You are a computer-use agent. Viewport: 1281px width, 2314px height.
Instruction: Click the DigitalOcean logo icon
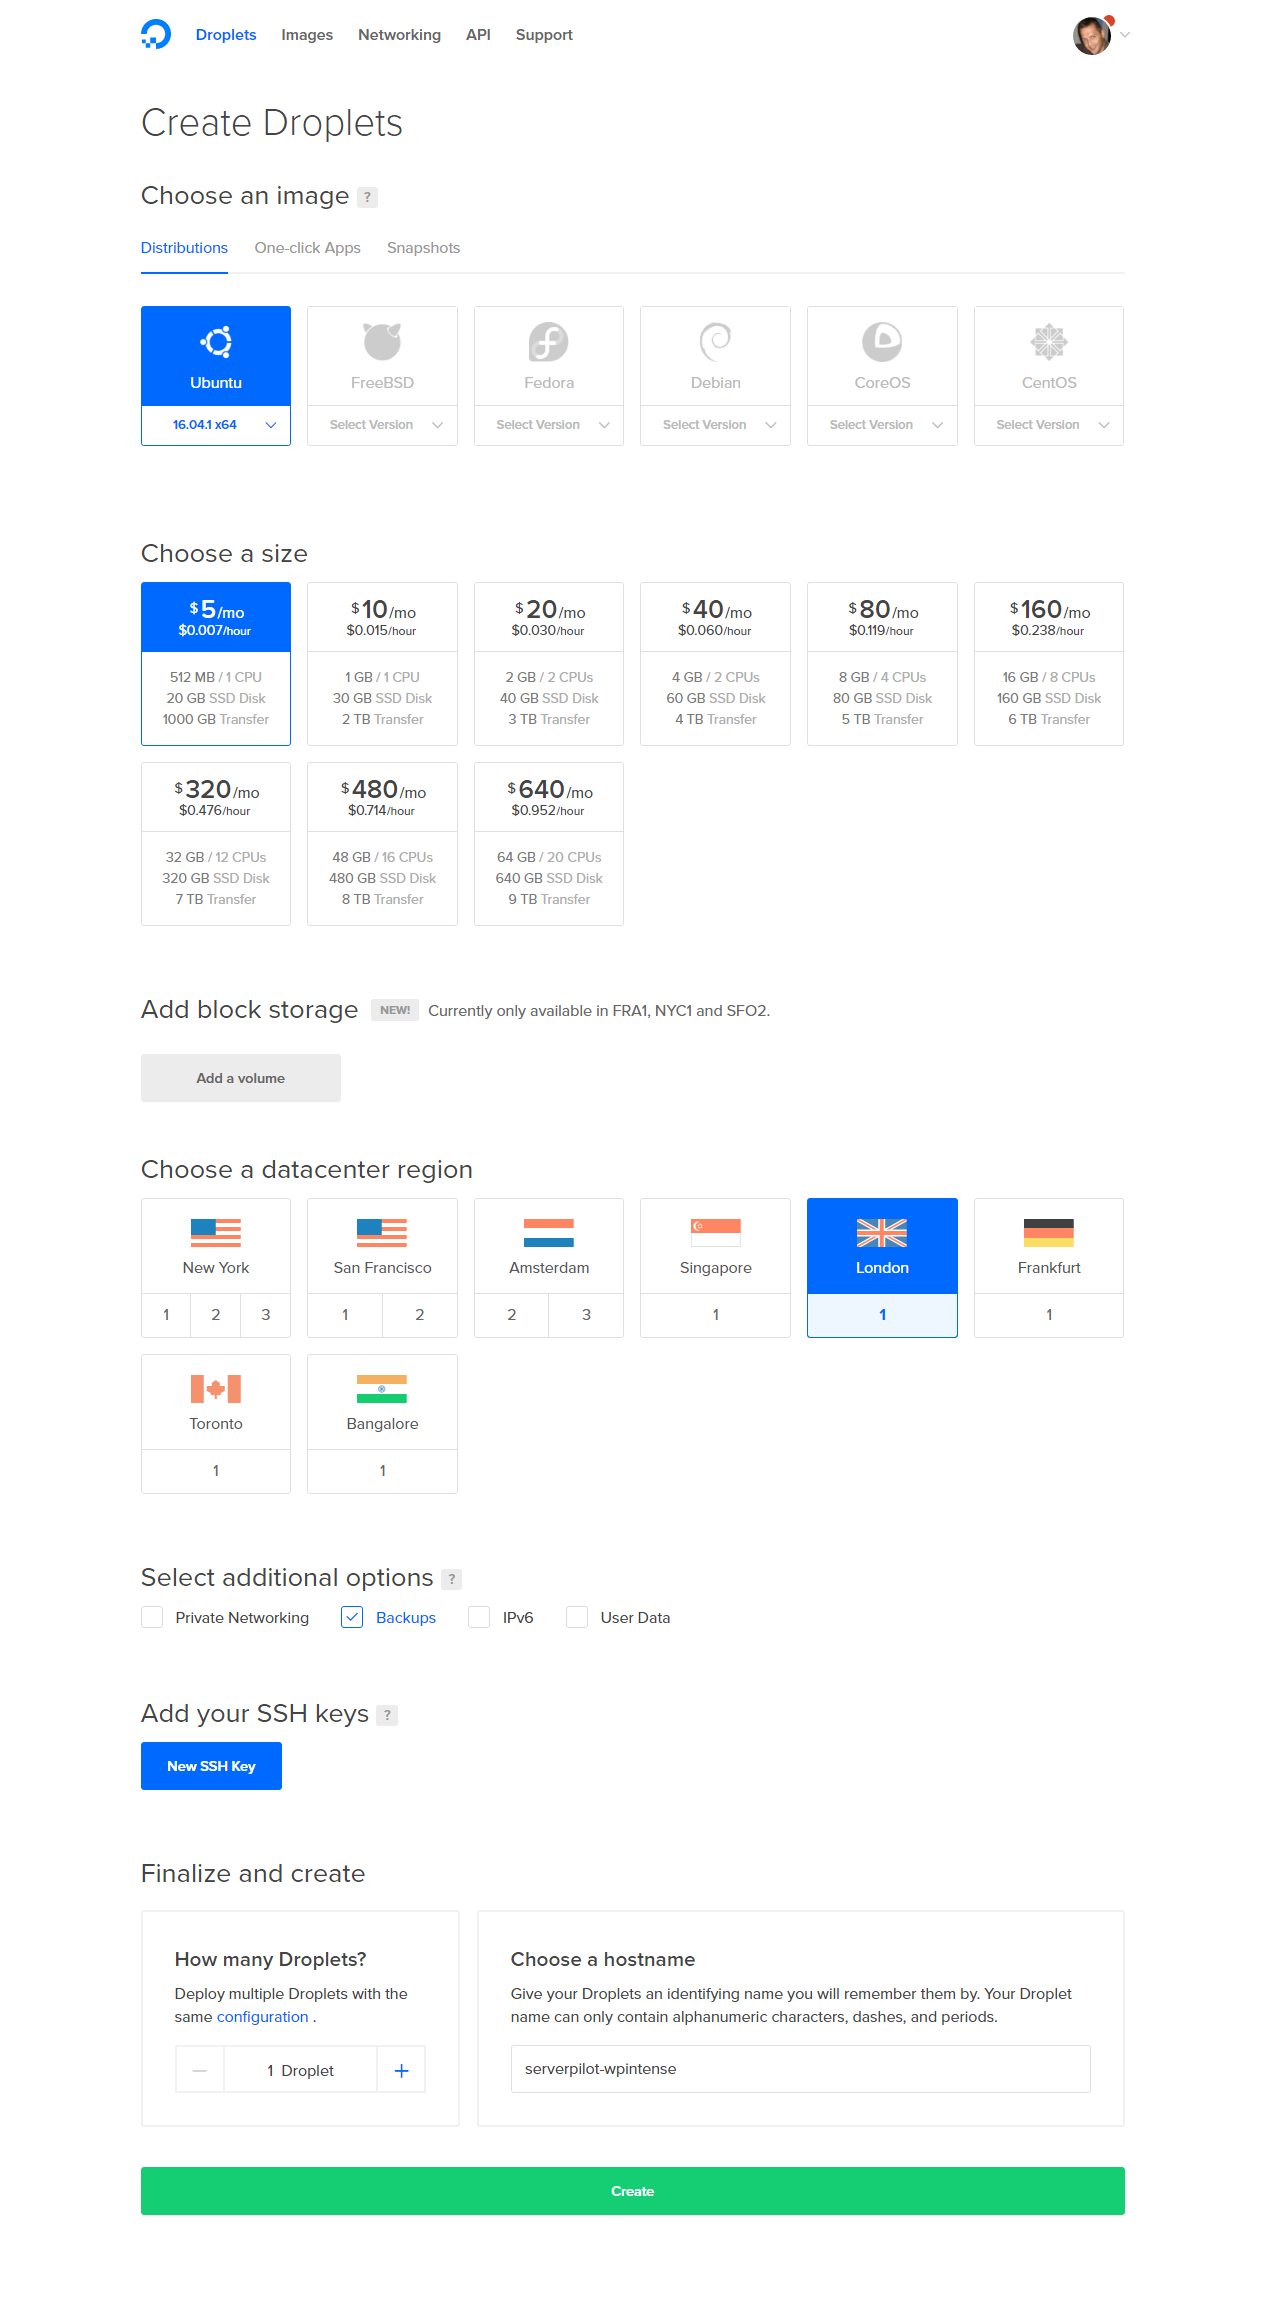coord(156,35)
